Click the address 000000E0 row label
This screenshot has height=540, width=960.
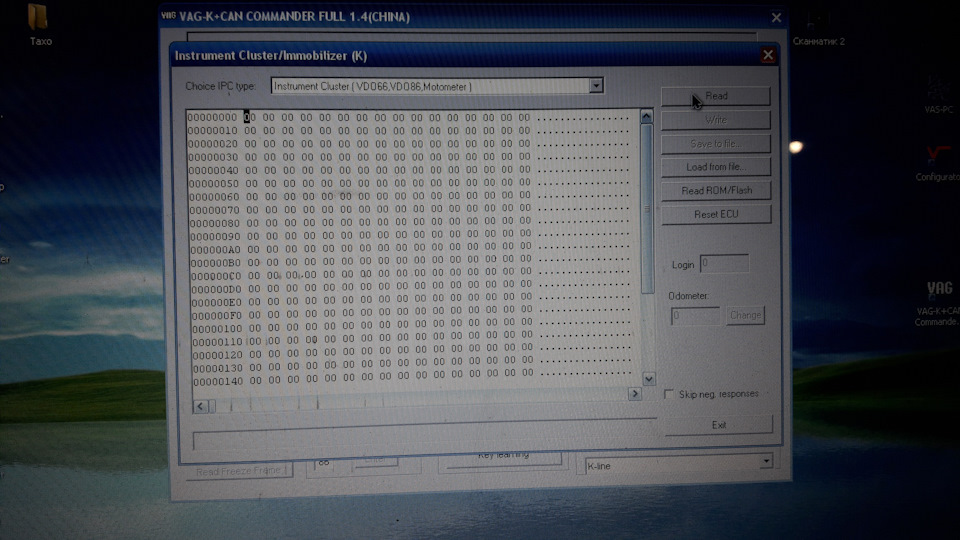point(217,302)
